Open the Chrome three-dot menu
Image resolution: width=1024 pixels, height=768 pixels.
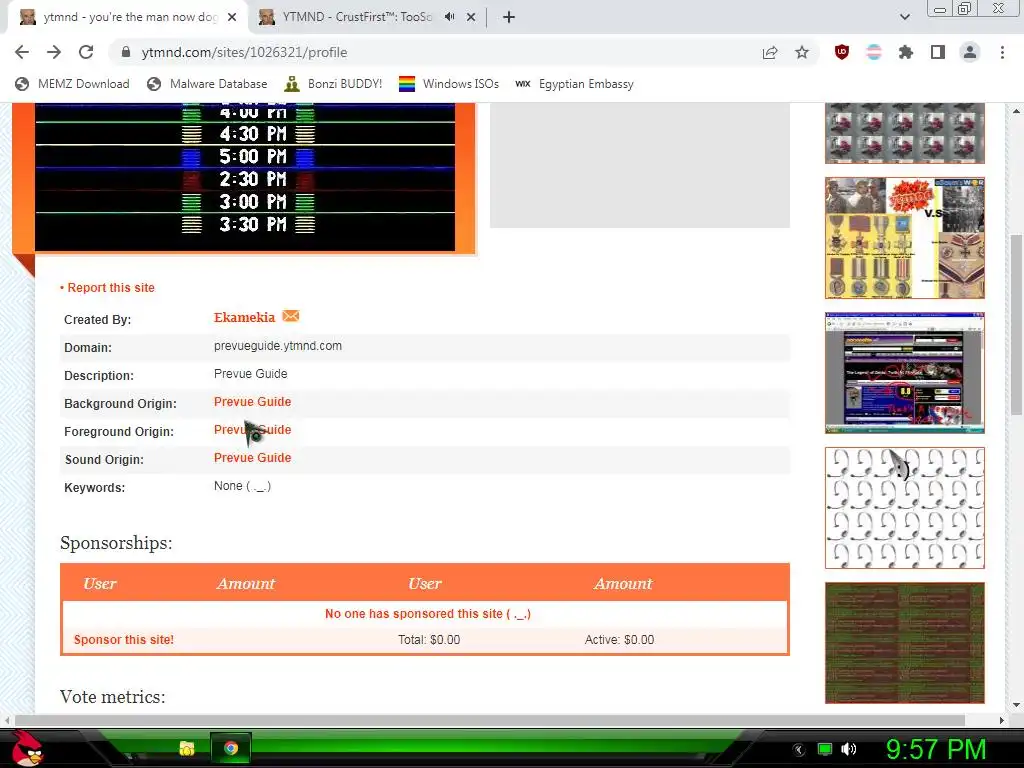(x=1002, y=52)
